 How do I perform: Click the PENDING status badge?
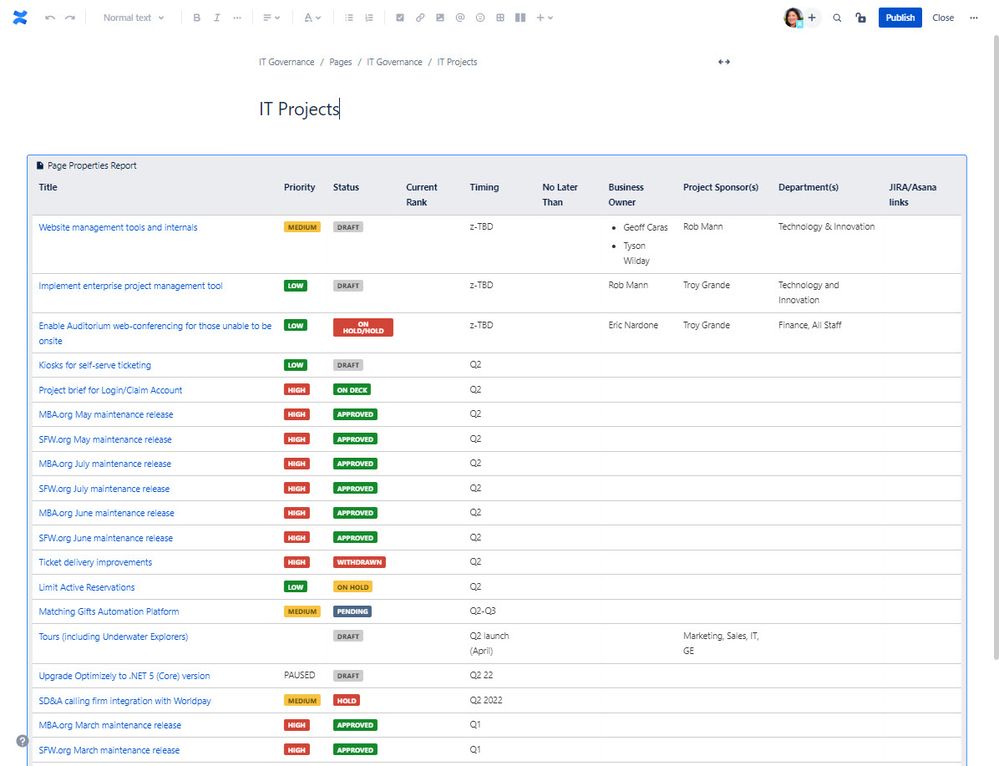point(352,611)
